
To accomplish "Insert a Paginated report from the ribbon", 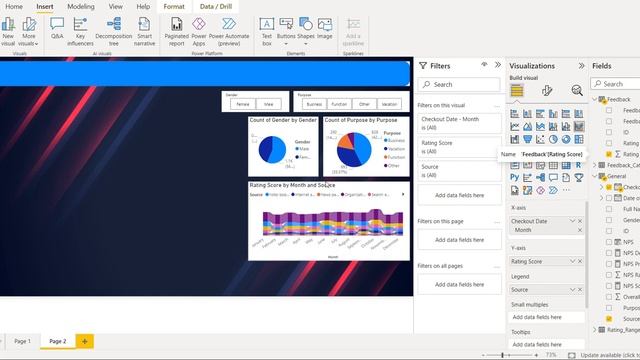I will point(176,31).
